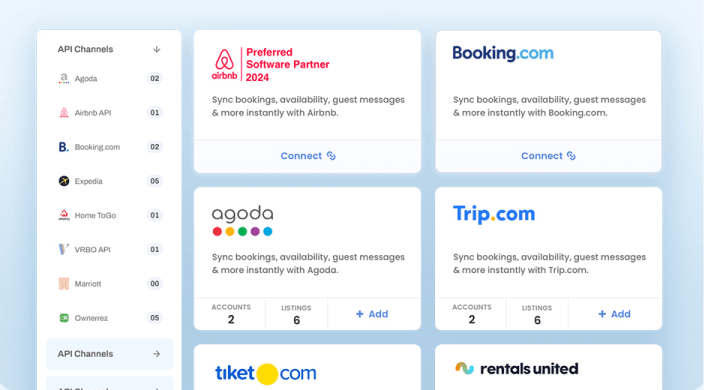Click the Ownerrez green icon
This screenshot has width=704, height=390.
[64, 318]
